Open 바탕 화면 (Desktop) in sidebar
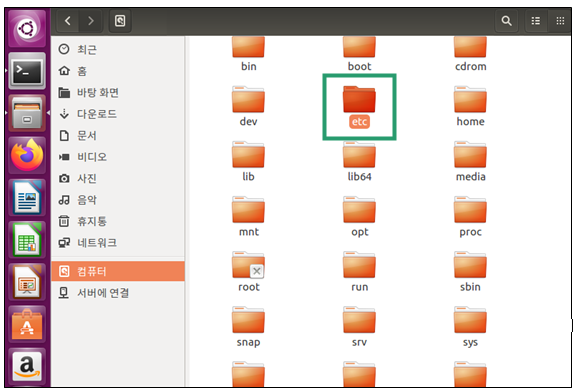The image size is (574, 392). [x=118, y=92]
